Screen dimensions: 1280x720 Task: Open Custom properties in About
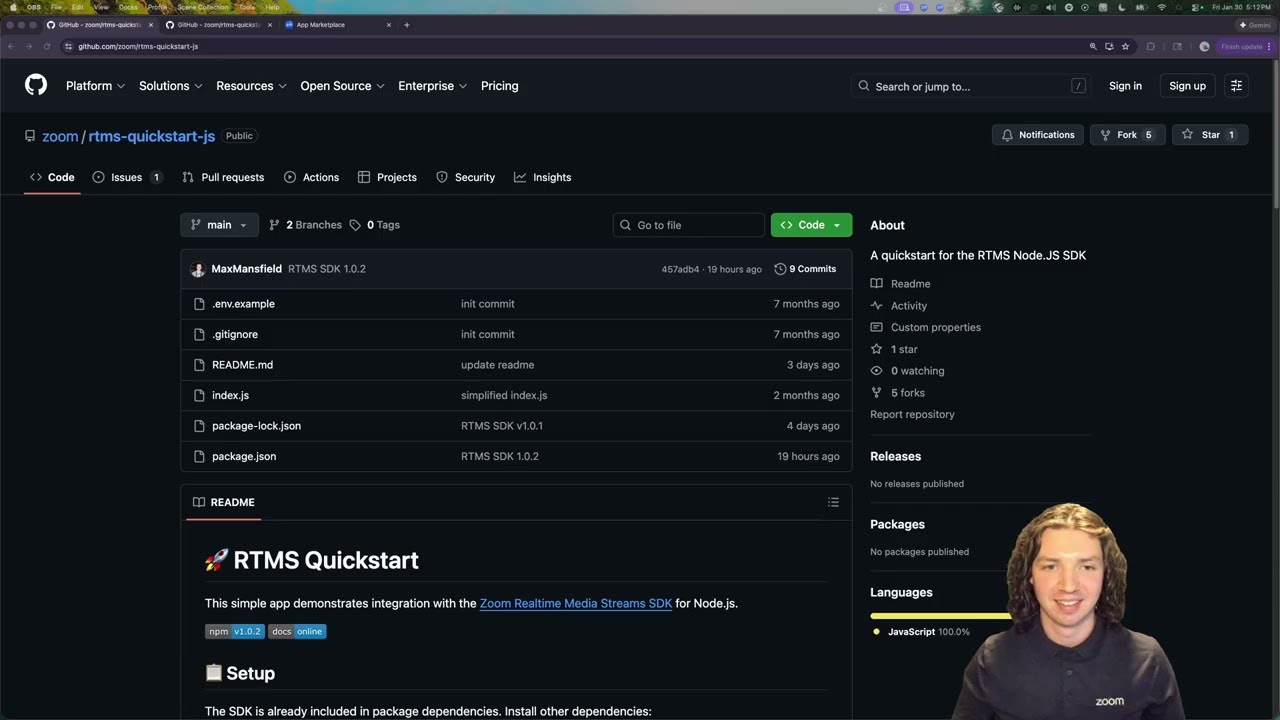(x=925, y=328)
